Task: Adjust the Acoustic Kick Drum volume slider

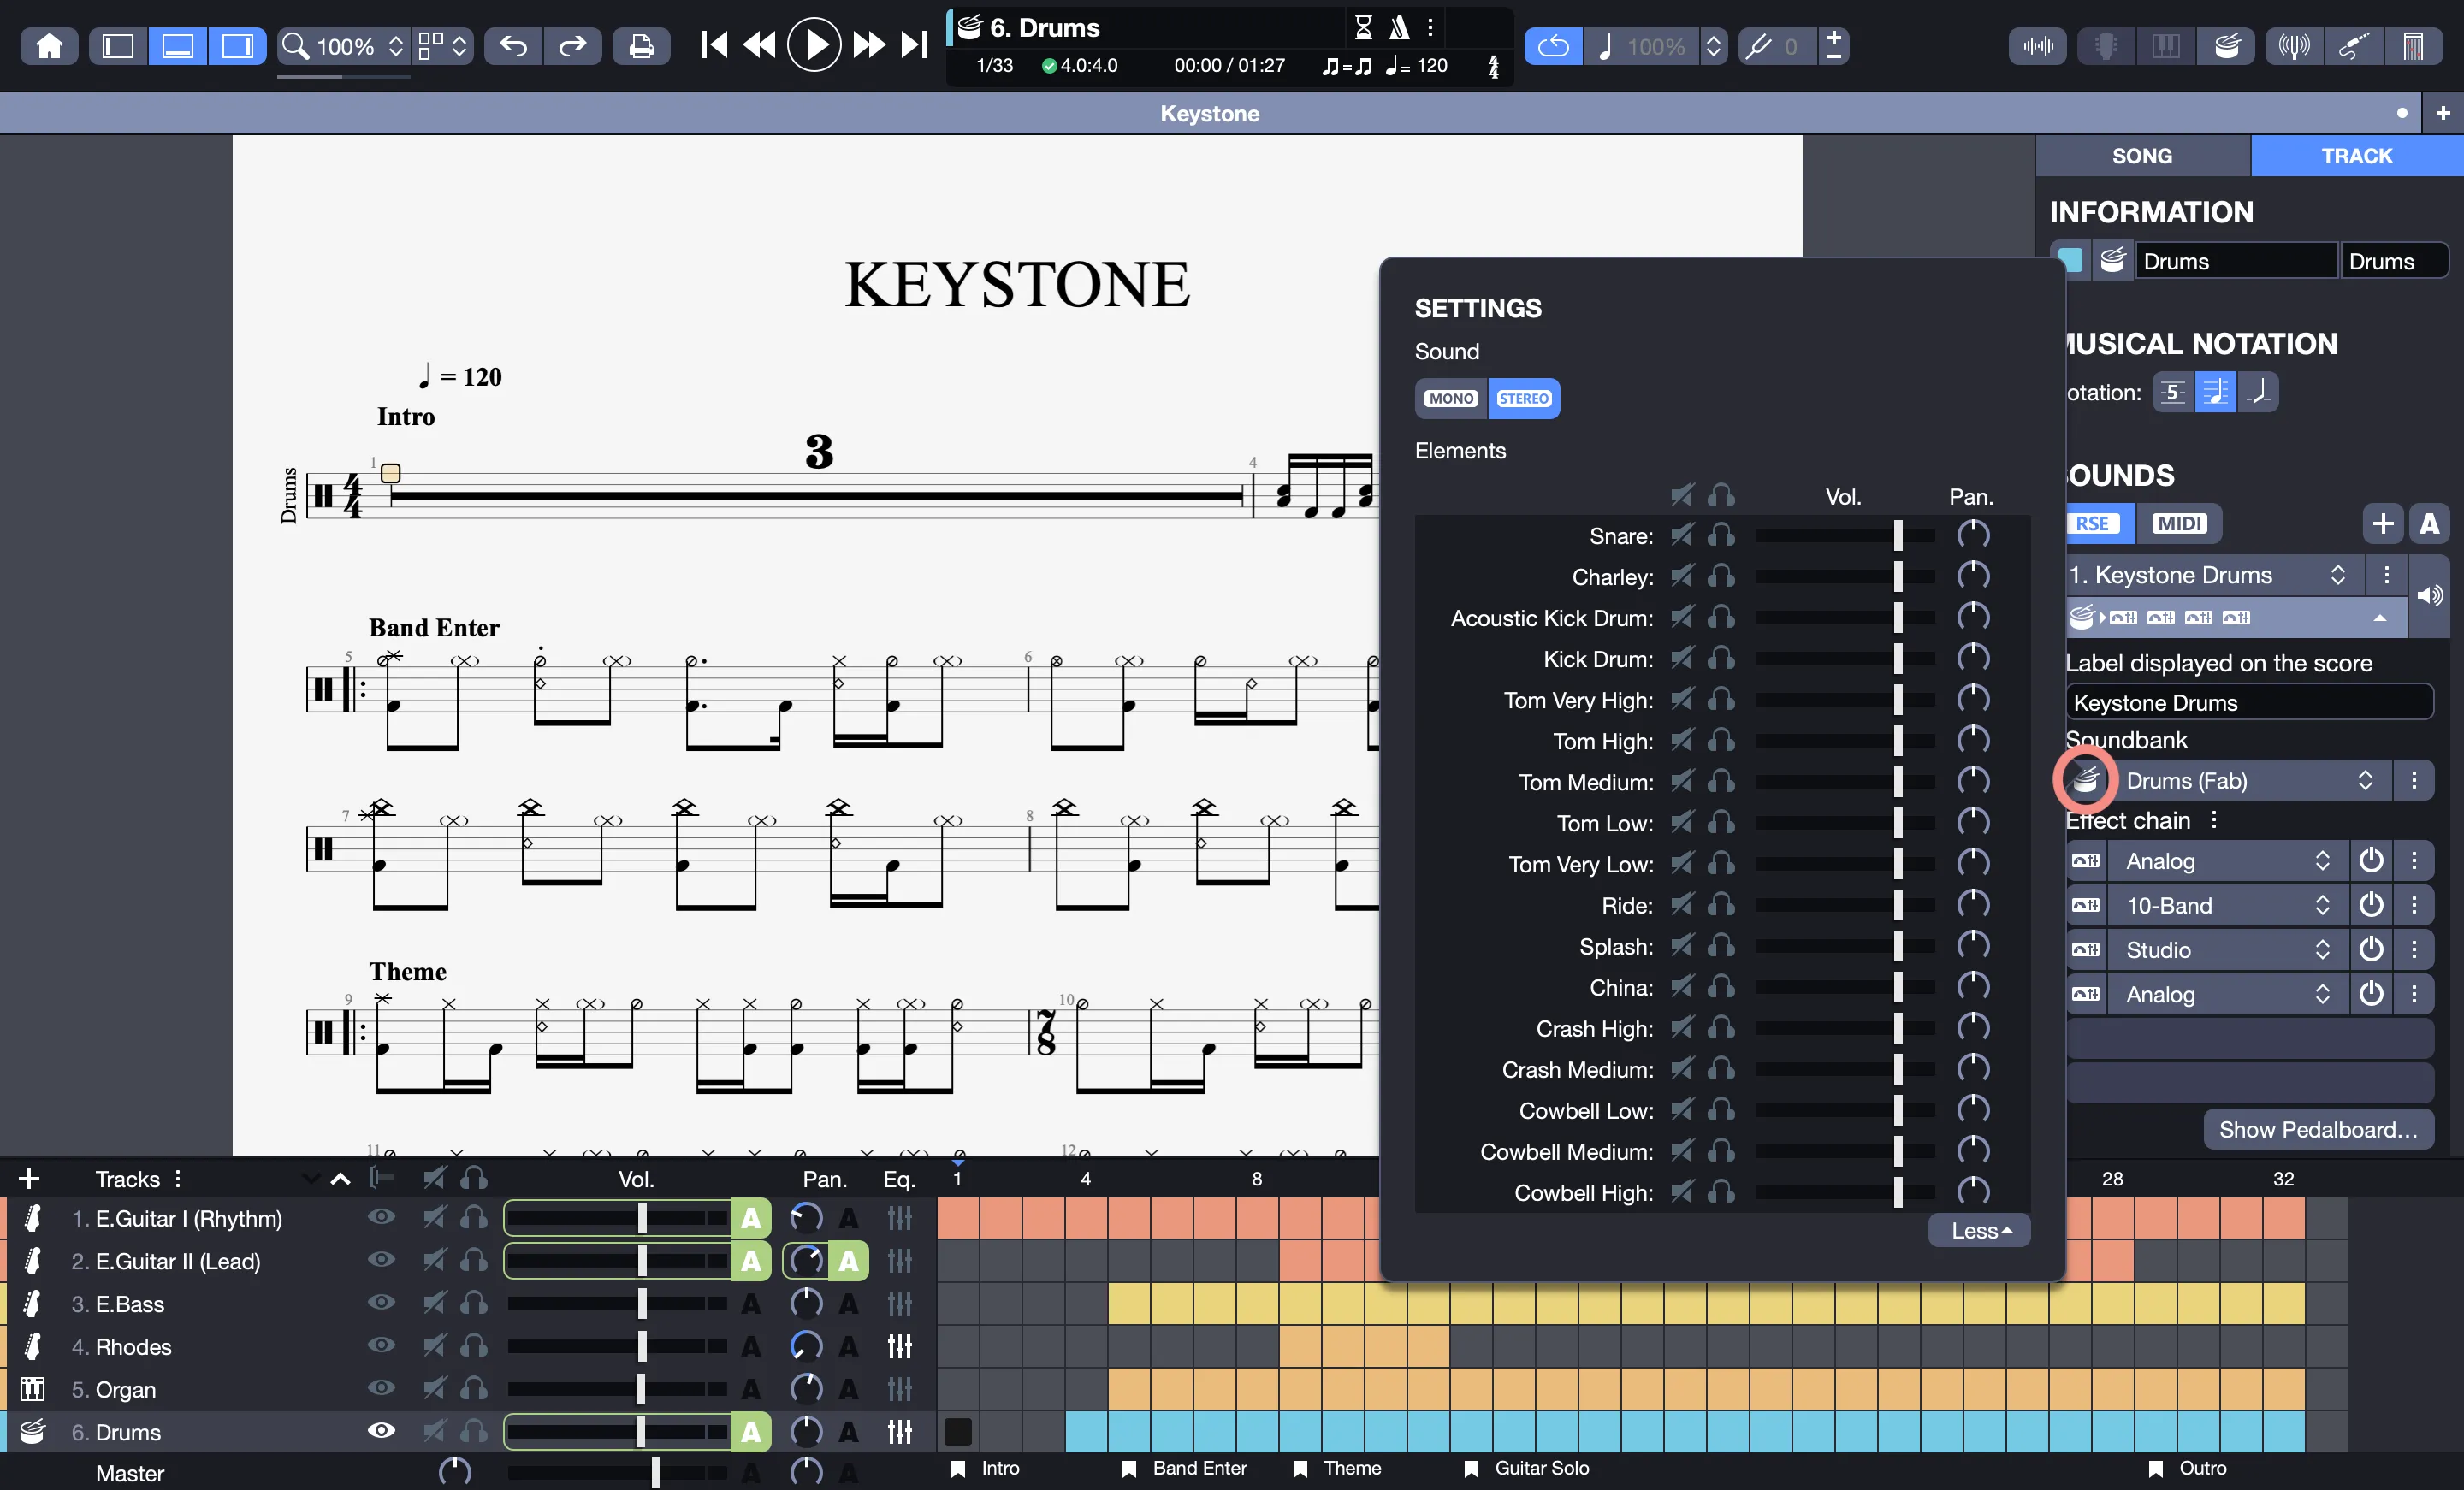Action: coord(1843,618)
